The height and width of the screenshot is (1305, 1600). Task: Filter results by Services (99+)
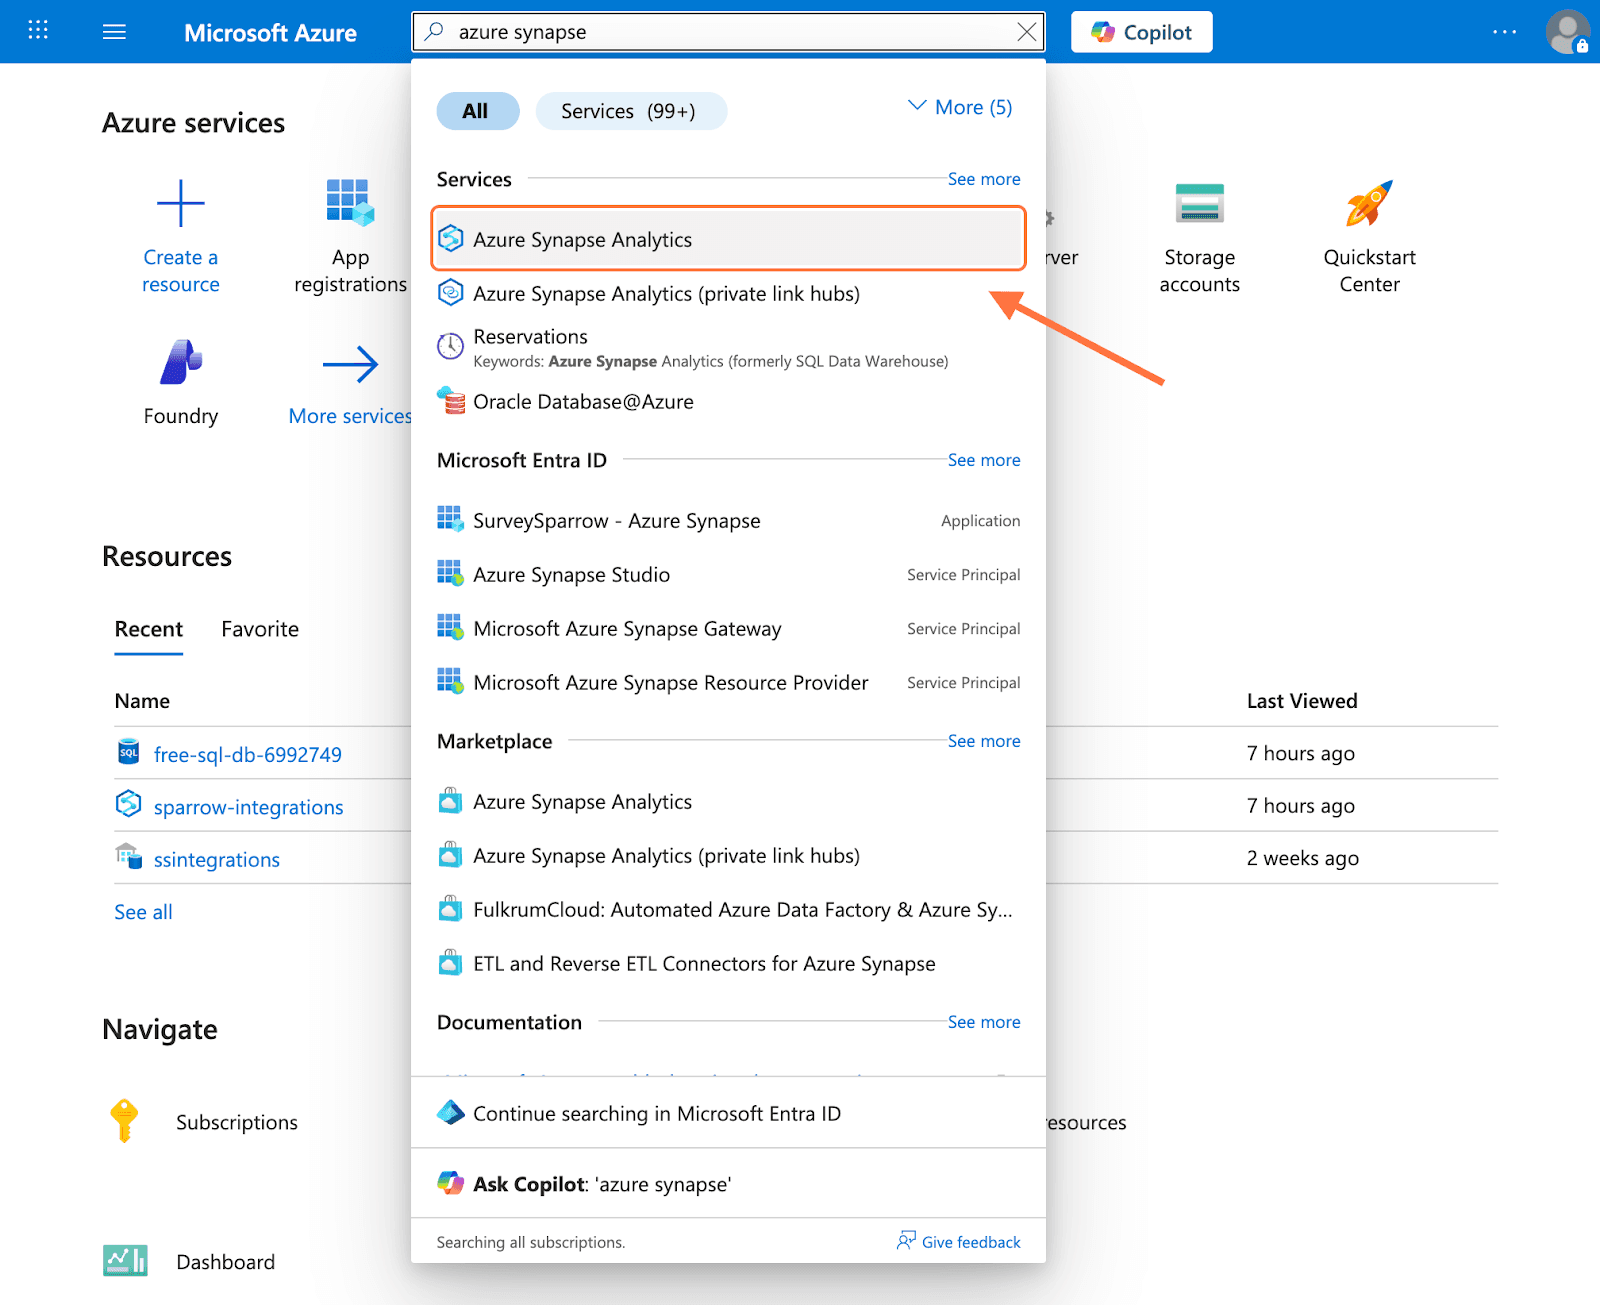point(630,111)
